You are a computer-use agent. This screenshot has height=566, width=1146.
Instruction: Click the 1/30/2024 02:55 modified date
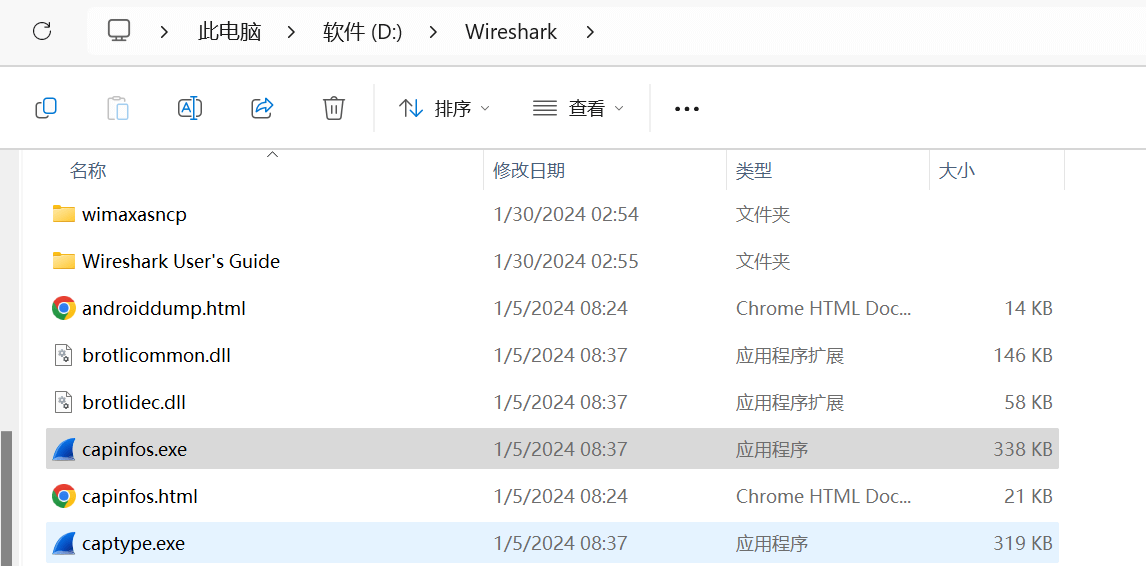point(566,261)
